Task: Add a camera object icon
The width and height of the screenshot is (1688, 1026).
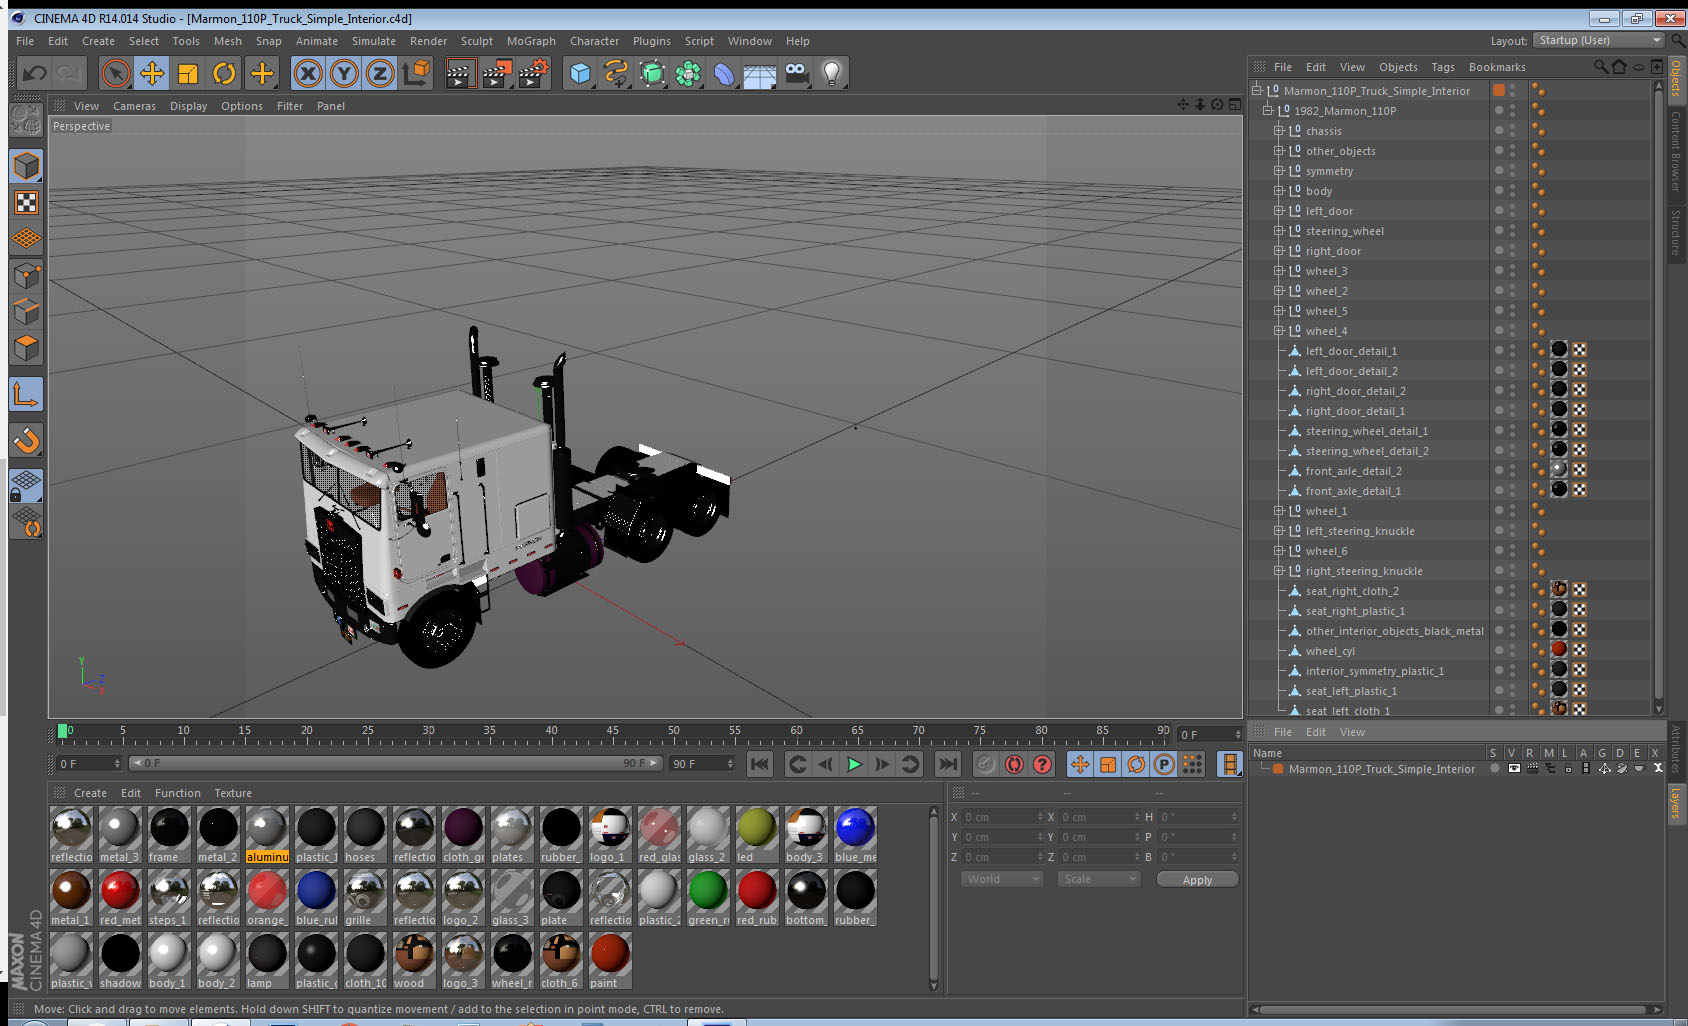Action: pos(796,73)
